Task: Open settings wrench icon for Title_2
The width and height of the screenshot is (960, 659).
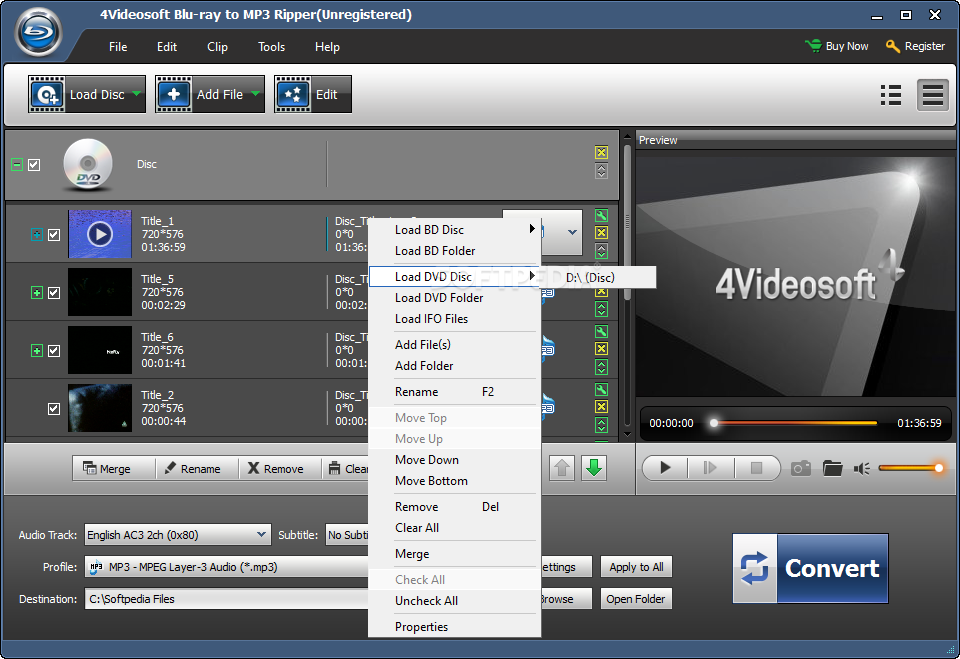Action: (601, 390)
